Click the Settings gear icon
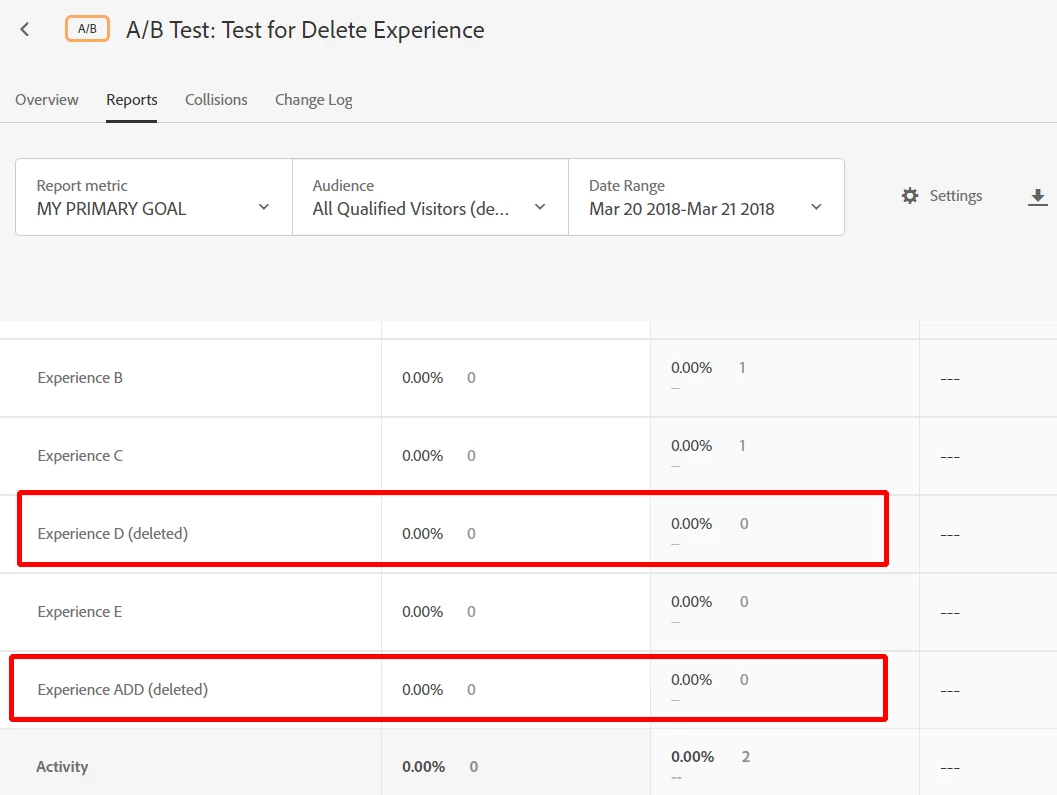The width and height of the screenshot is (1057, 795). [909, 196]
